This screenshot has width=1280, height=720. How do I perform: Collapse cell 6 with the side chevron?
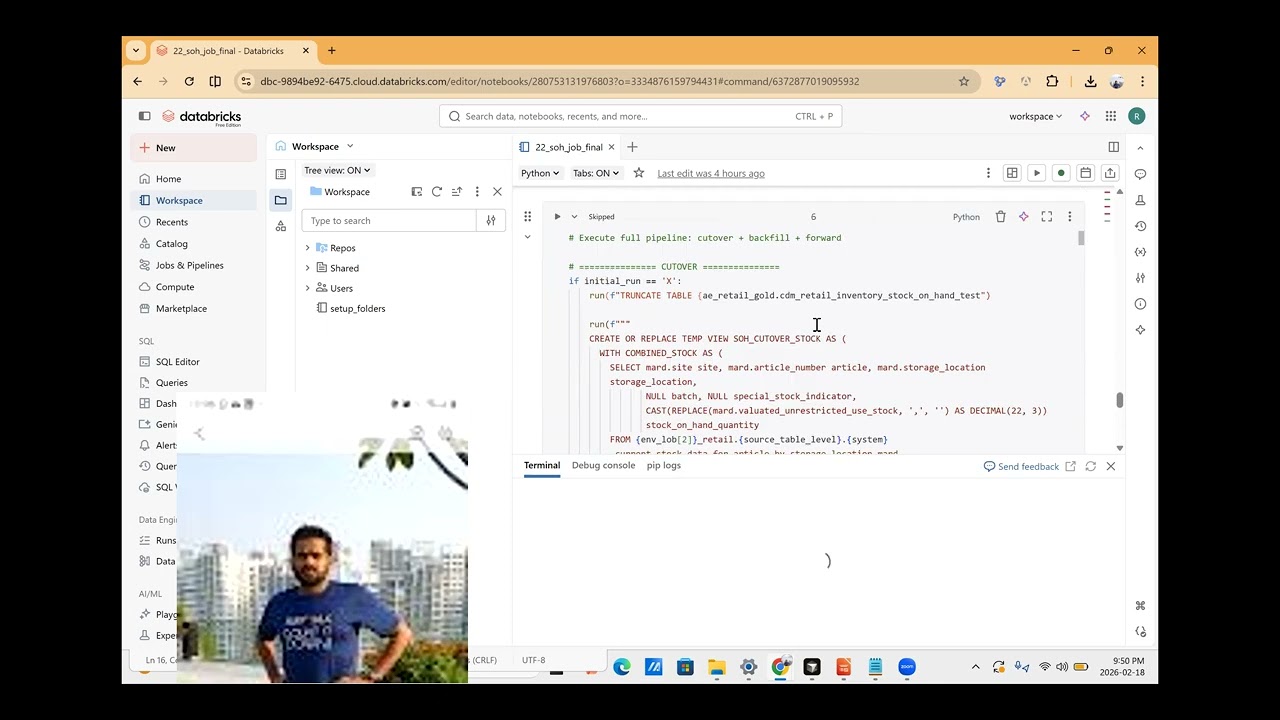(x=527, y=237)
